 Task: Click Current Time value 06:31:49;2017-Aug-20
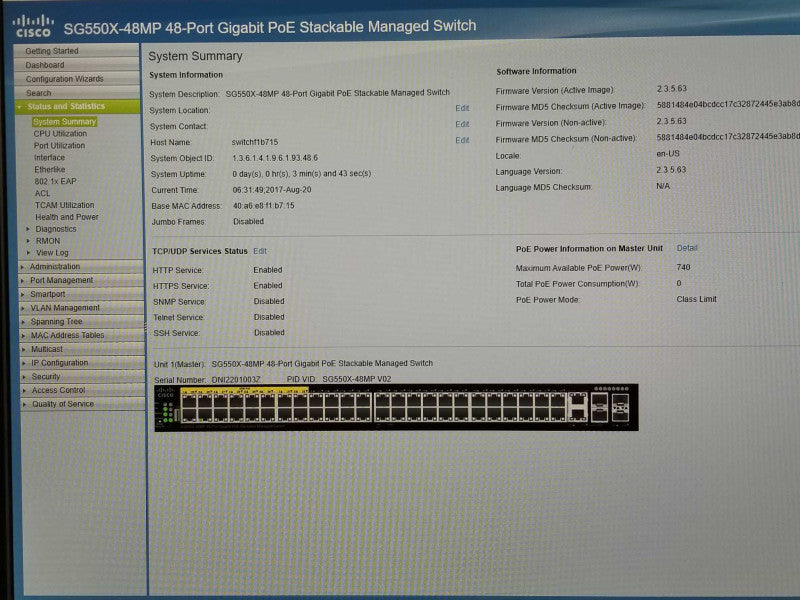point(272,190)
